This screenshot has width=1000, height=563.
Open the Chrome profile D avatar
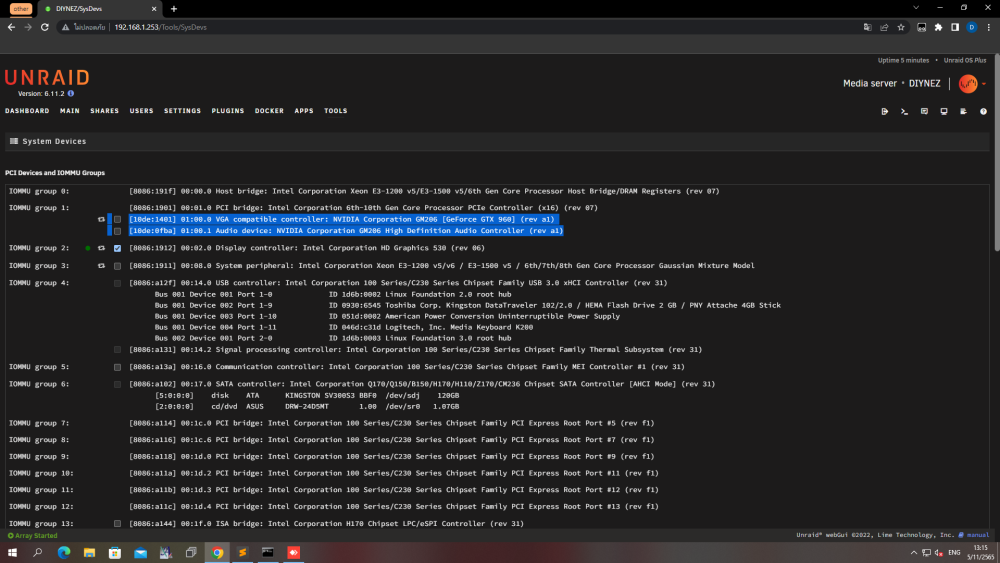coord(971,27)
